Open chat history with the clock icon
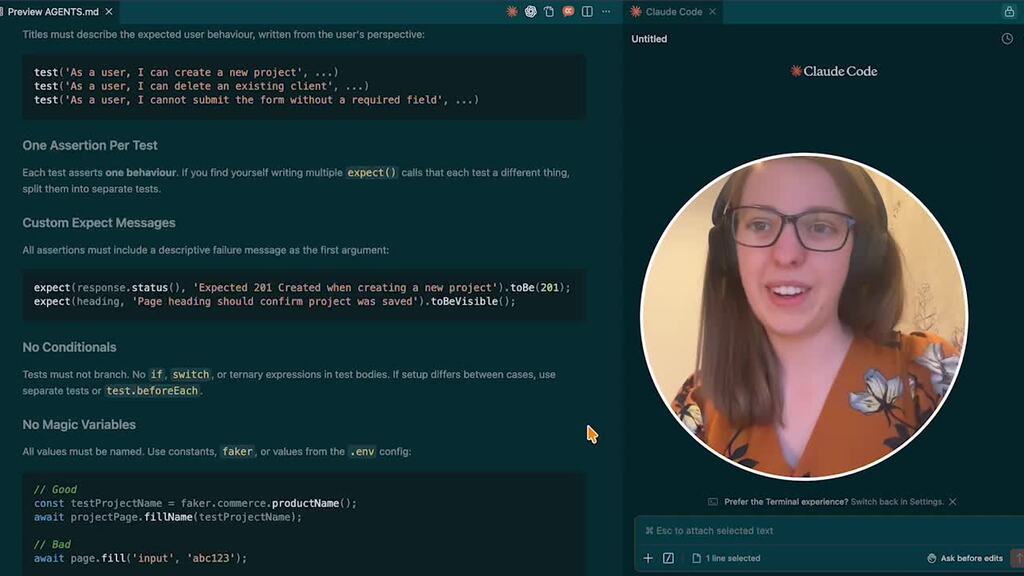The image size is (1024, 576). [1007, 38]
